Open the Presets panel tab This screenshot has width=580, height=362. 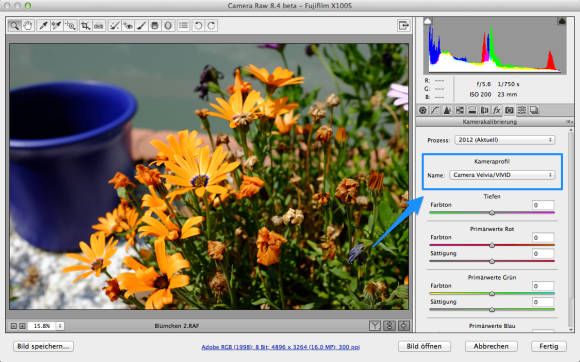[522, 110]
